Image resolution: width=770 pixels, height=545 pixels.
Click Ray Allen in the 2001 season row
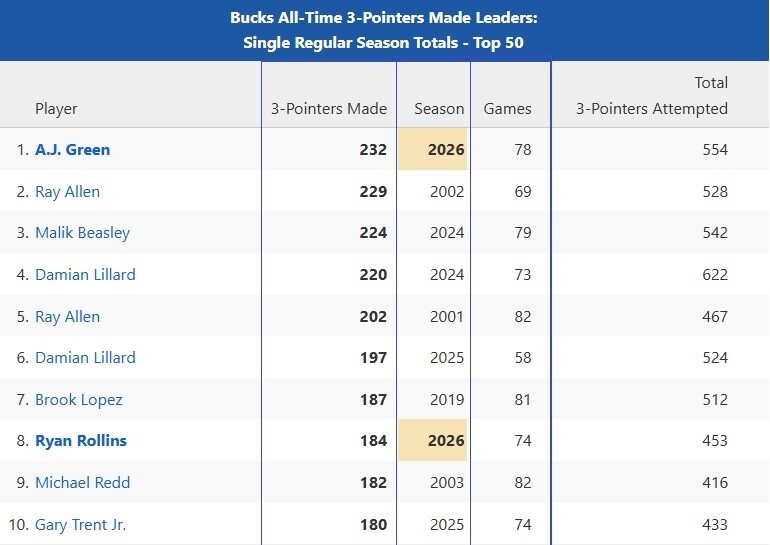point(67,317)
